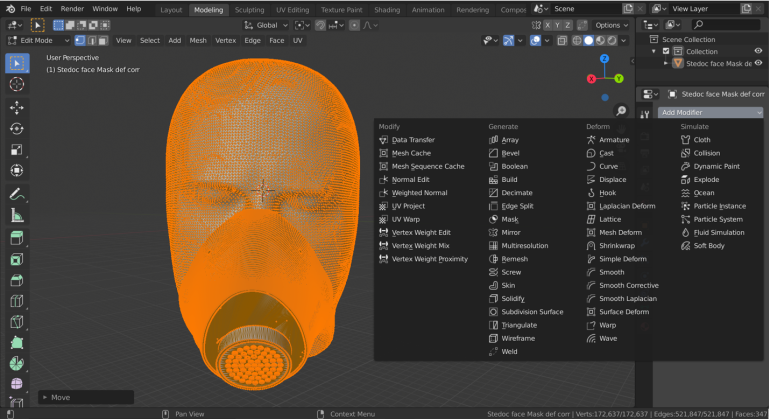Choose Subdivision Surface modifier
This screenshot has height=419, width=770.
coord(531,311)
